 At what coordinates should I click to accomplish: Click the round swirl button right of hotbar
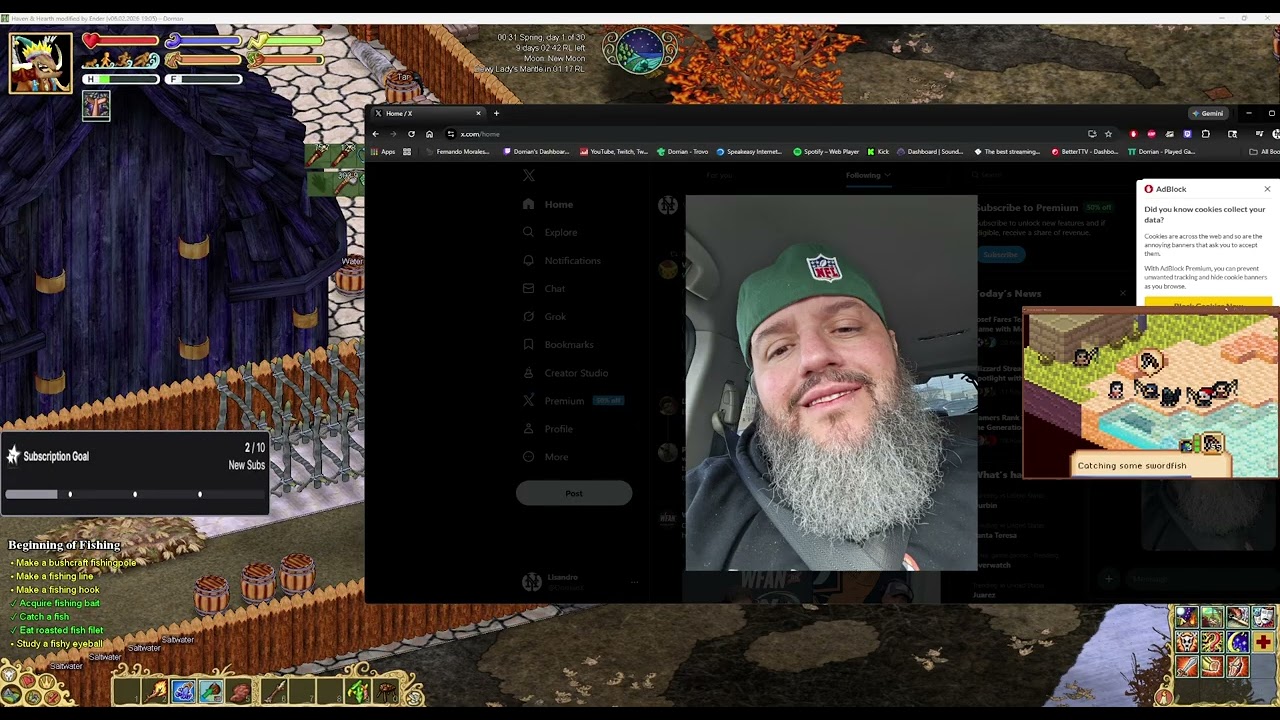pos(414,698)
